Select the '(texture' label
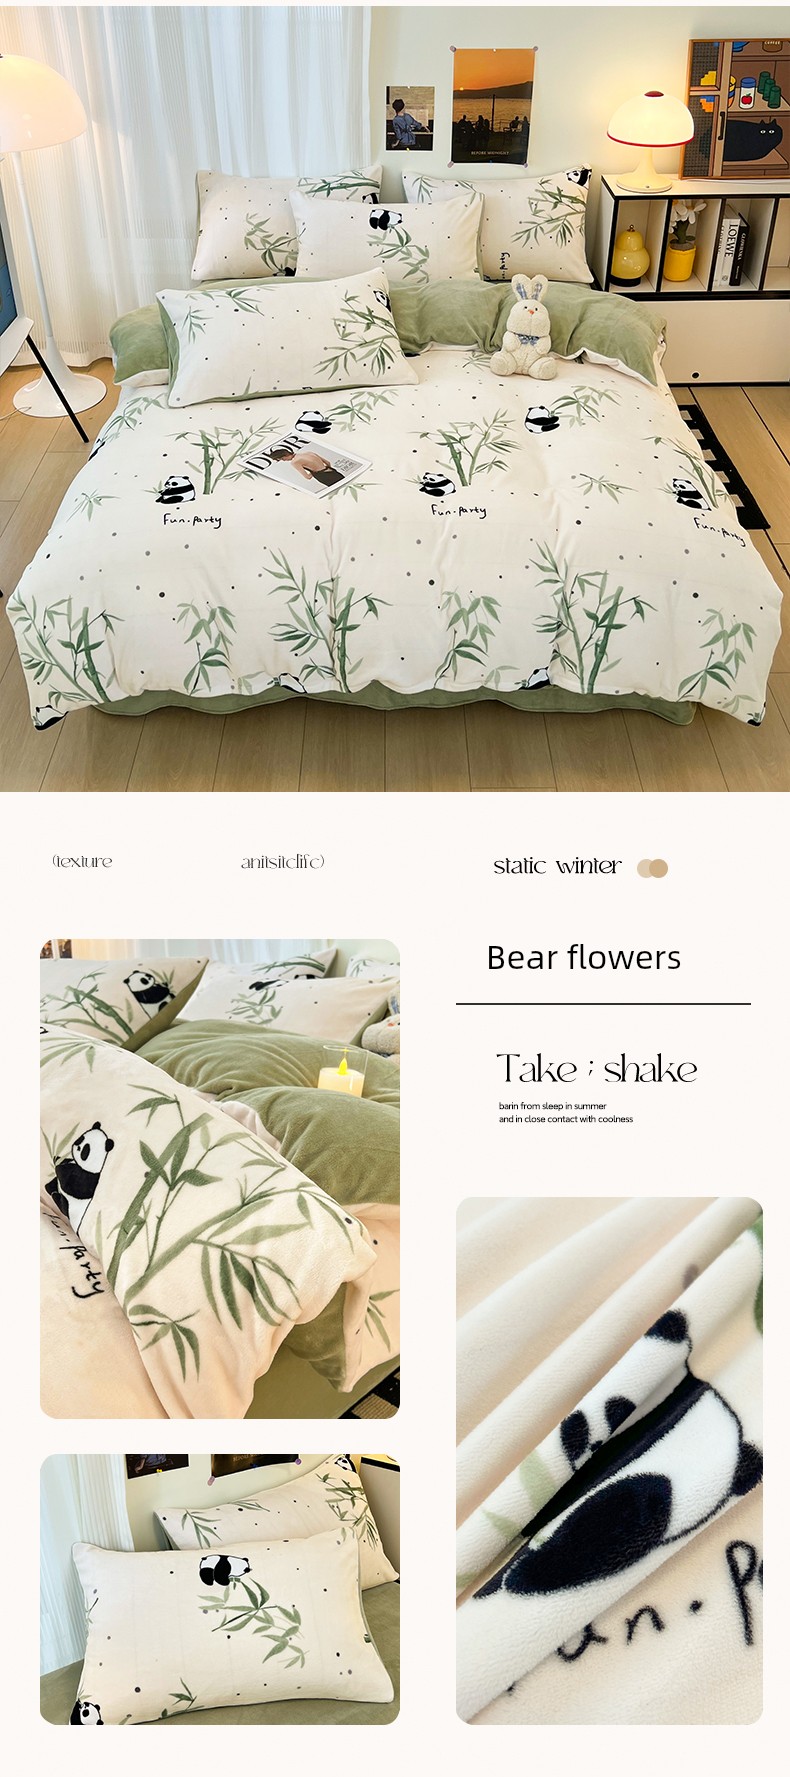The image size is (790, 1777). [82, 861]
